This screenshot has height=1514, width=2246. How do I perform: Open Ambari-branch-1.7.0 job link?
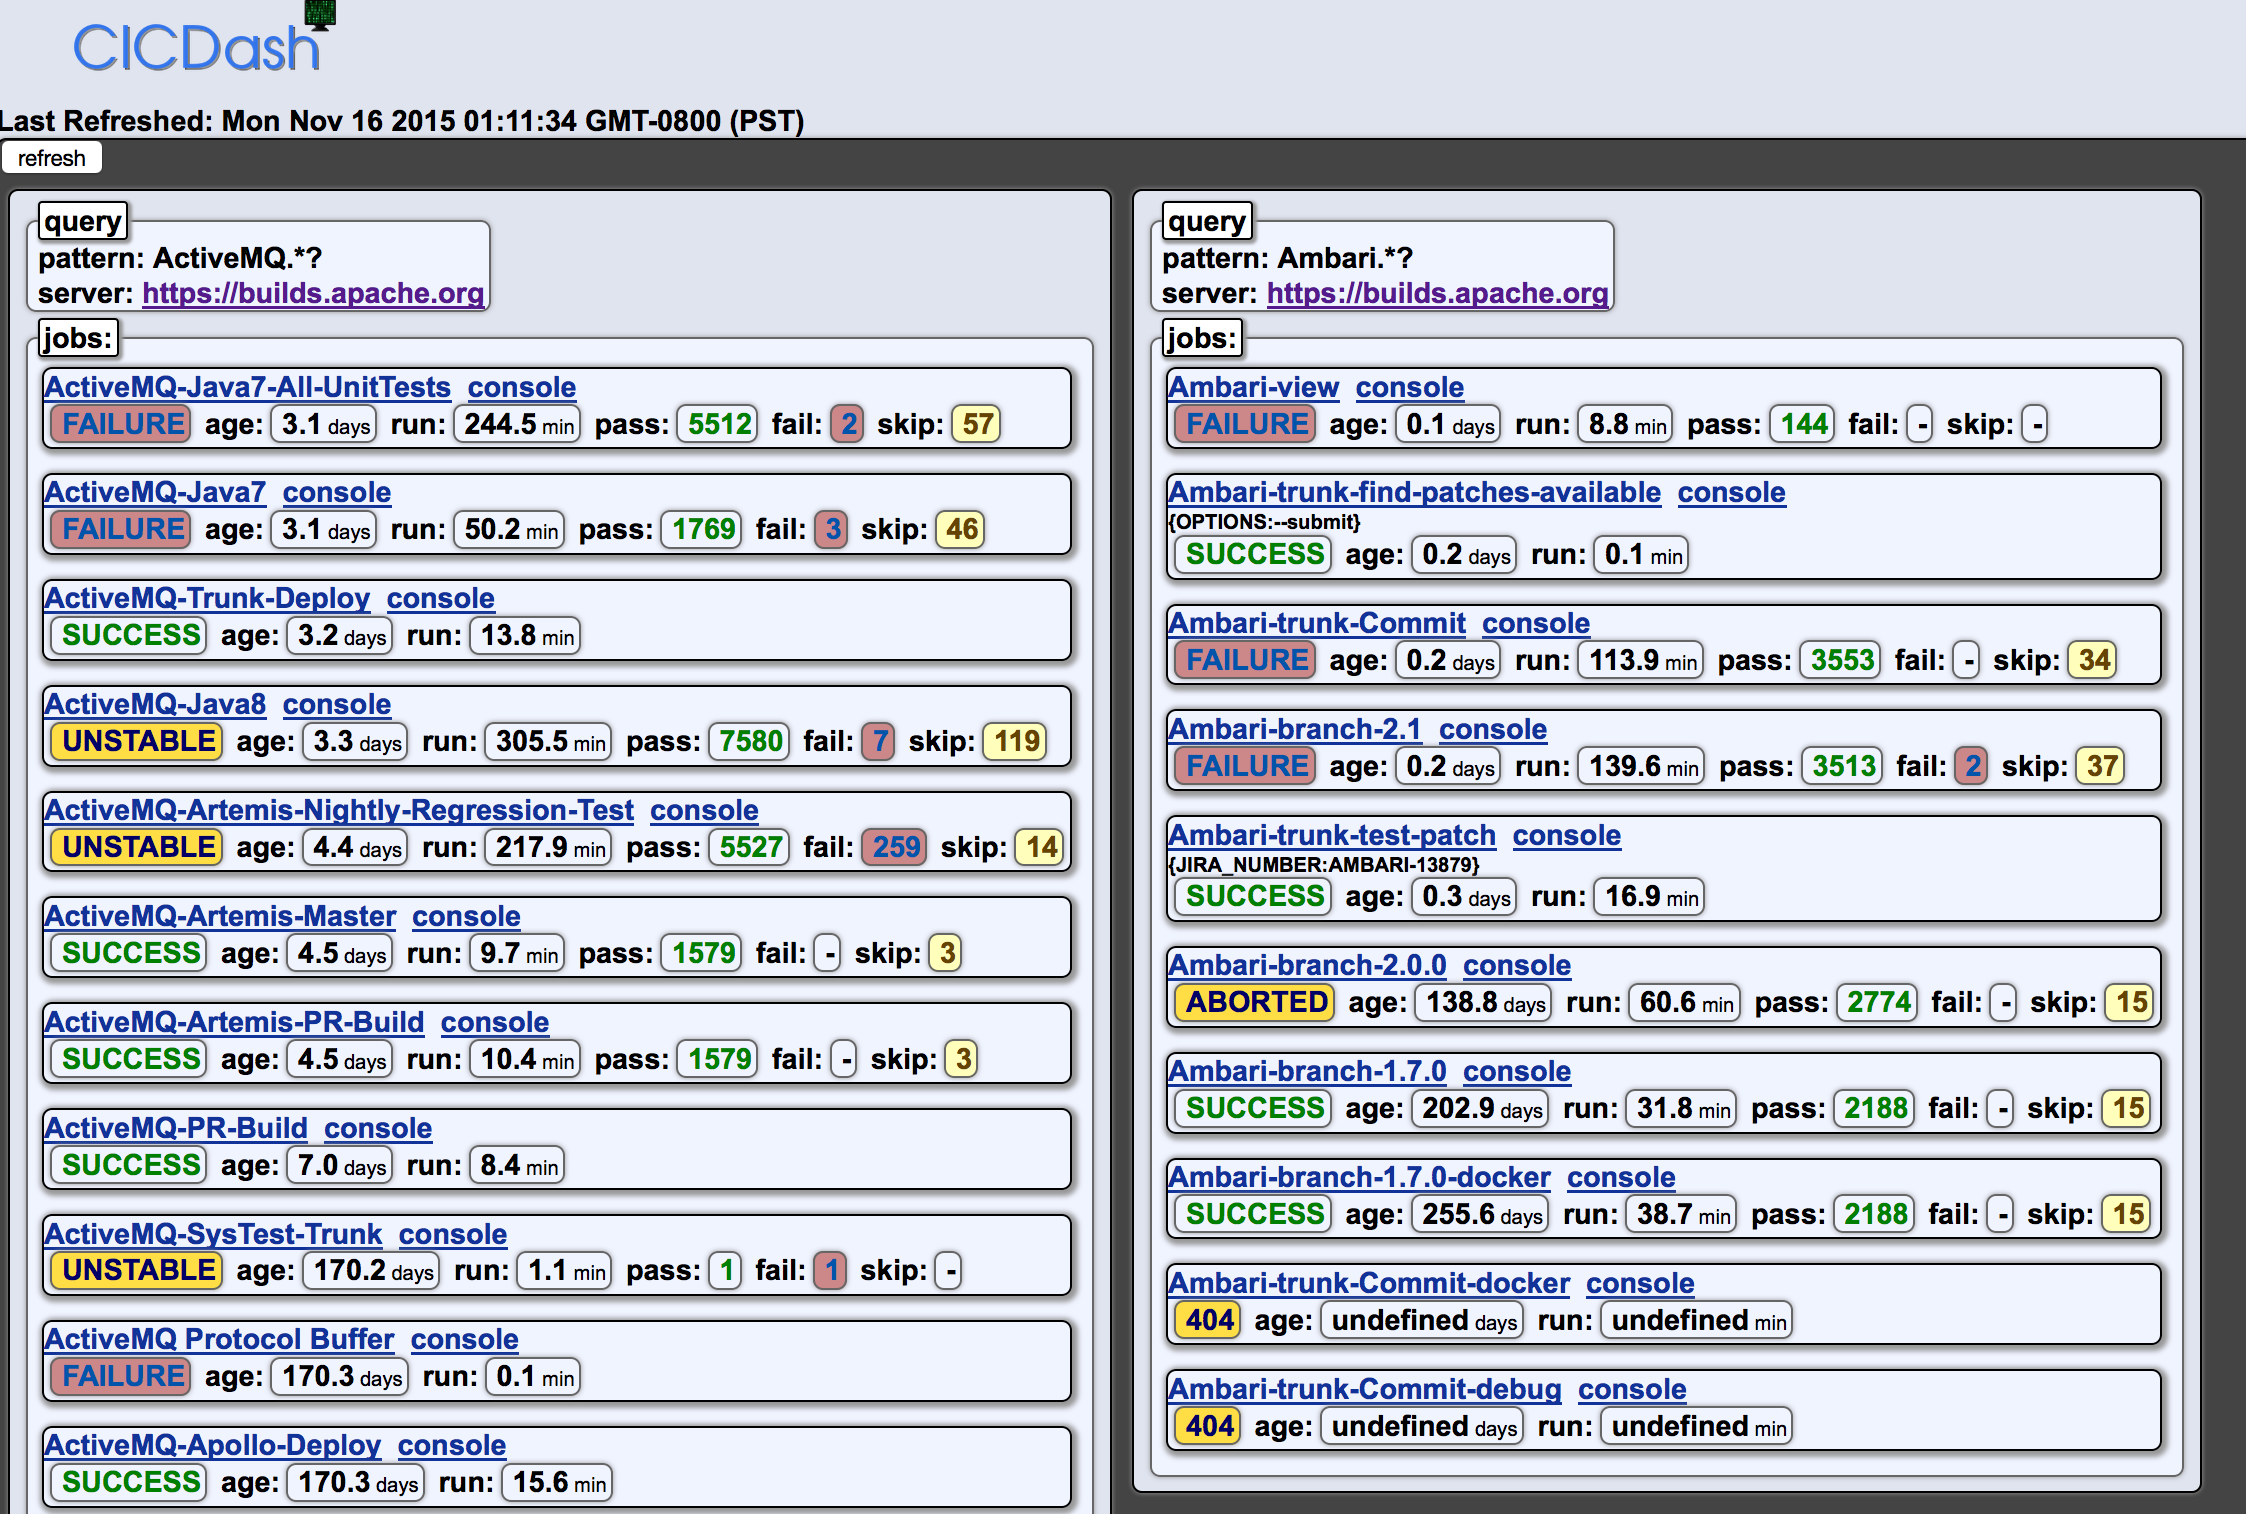pyautogui.click(x=1307, y=1071)
